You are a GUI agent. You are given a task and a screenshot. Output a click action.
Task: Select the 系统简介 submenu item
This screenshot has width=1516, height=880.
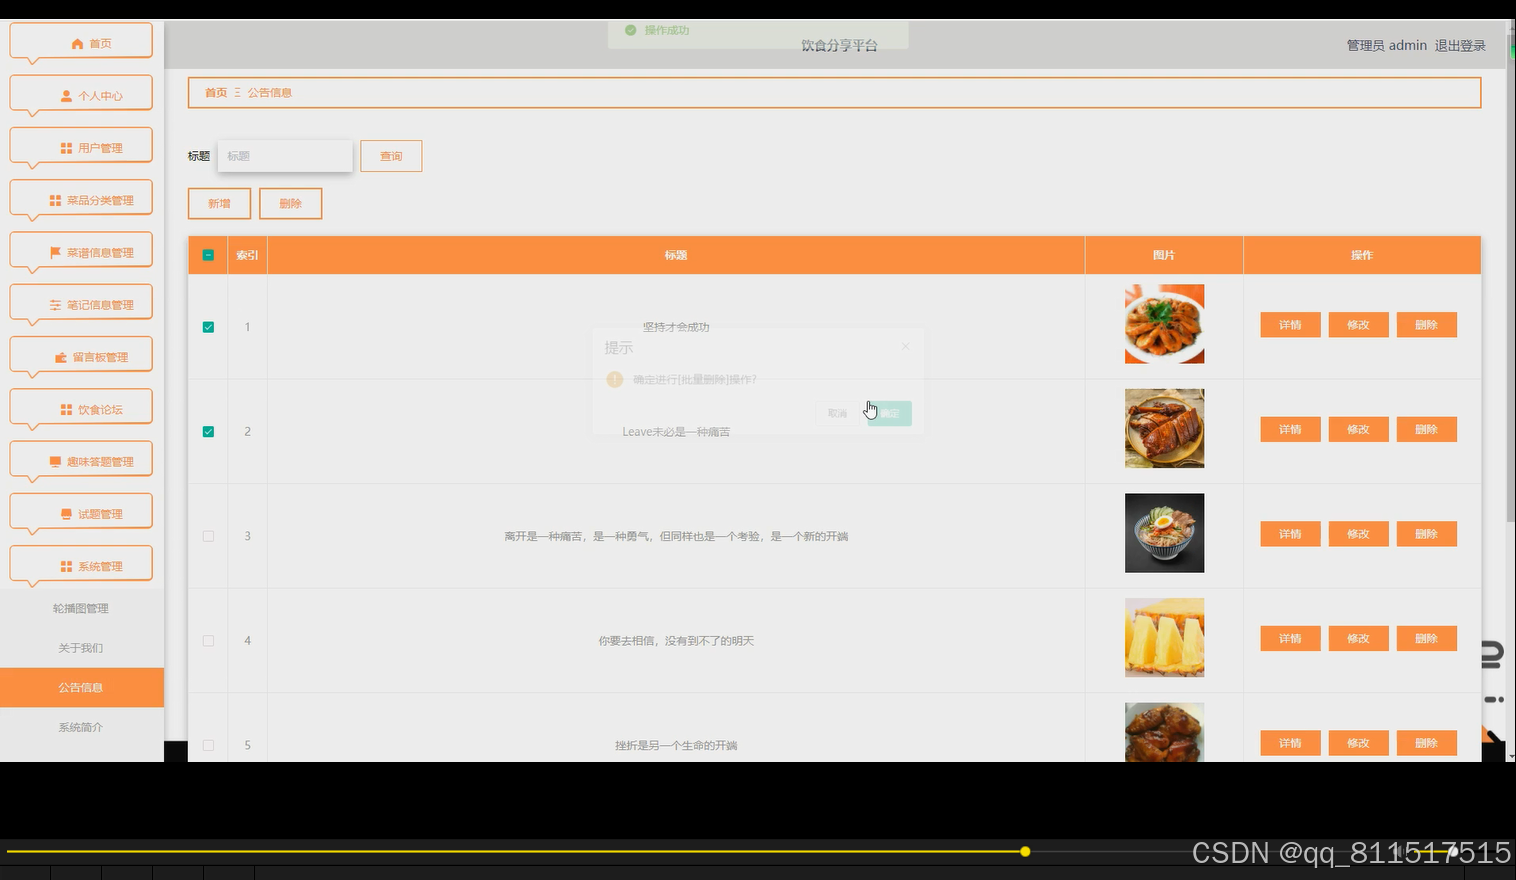coord(81,727)
